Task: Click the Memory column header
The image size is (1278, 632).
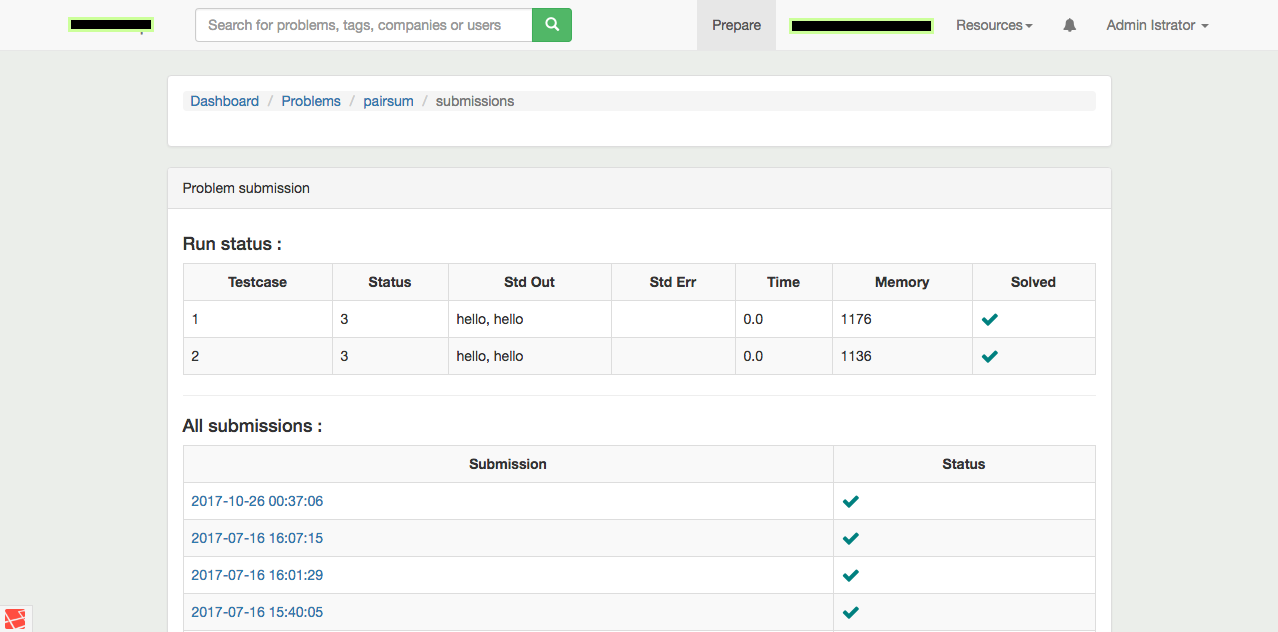Action: [x=902, y=282]
